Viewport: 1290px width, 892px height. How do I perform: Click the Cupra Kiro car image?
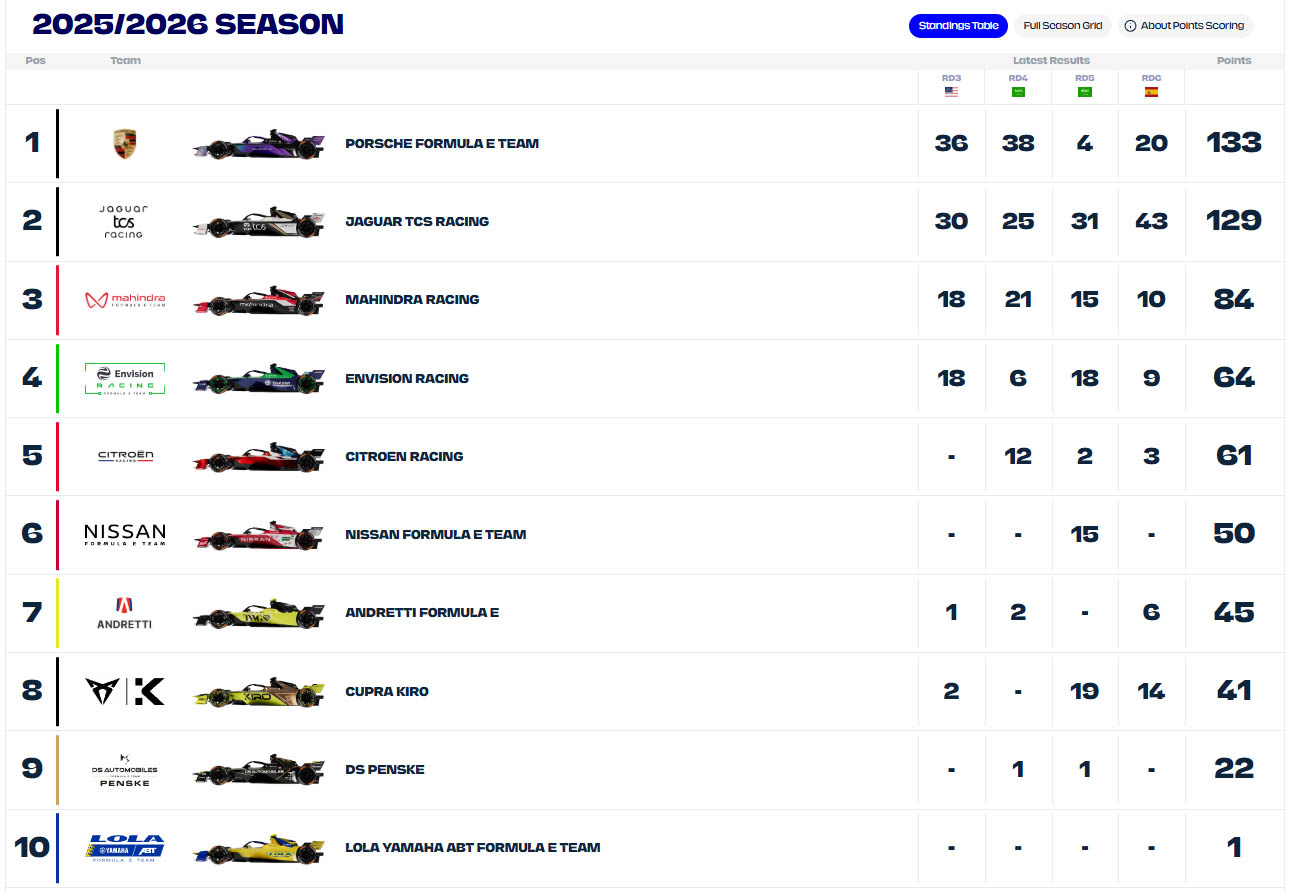tap(259, 692)
